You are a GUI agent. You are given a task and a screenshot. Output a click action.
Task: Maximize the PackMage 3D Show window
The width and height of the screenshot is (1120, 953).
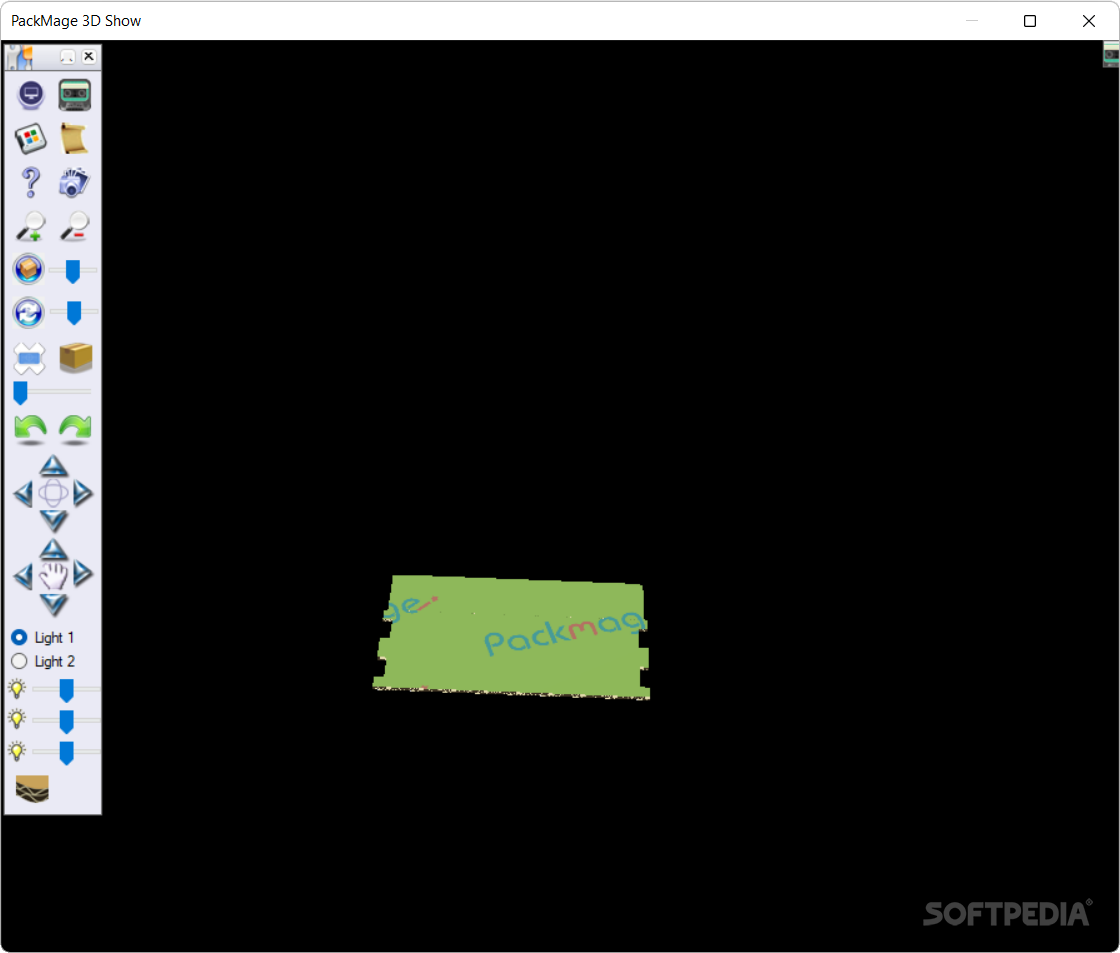[1030, 21]
